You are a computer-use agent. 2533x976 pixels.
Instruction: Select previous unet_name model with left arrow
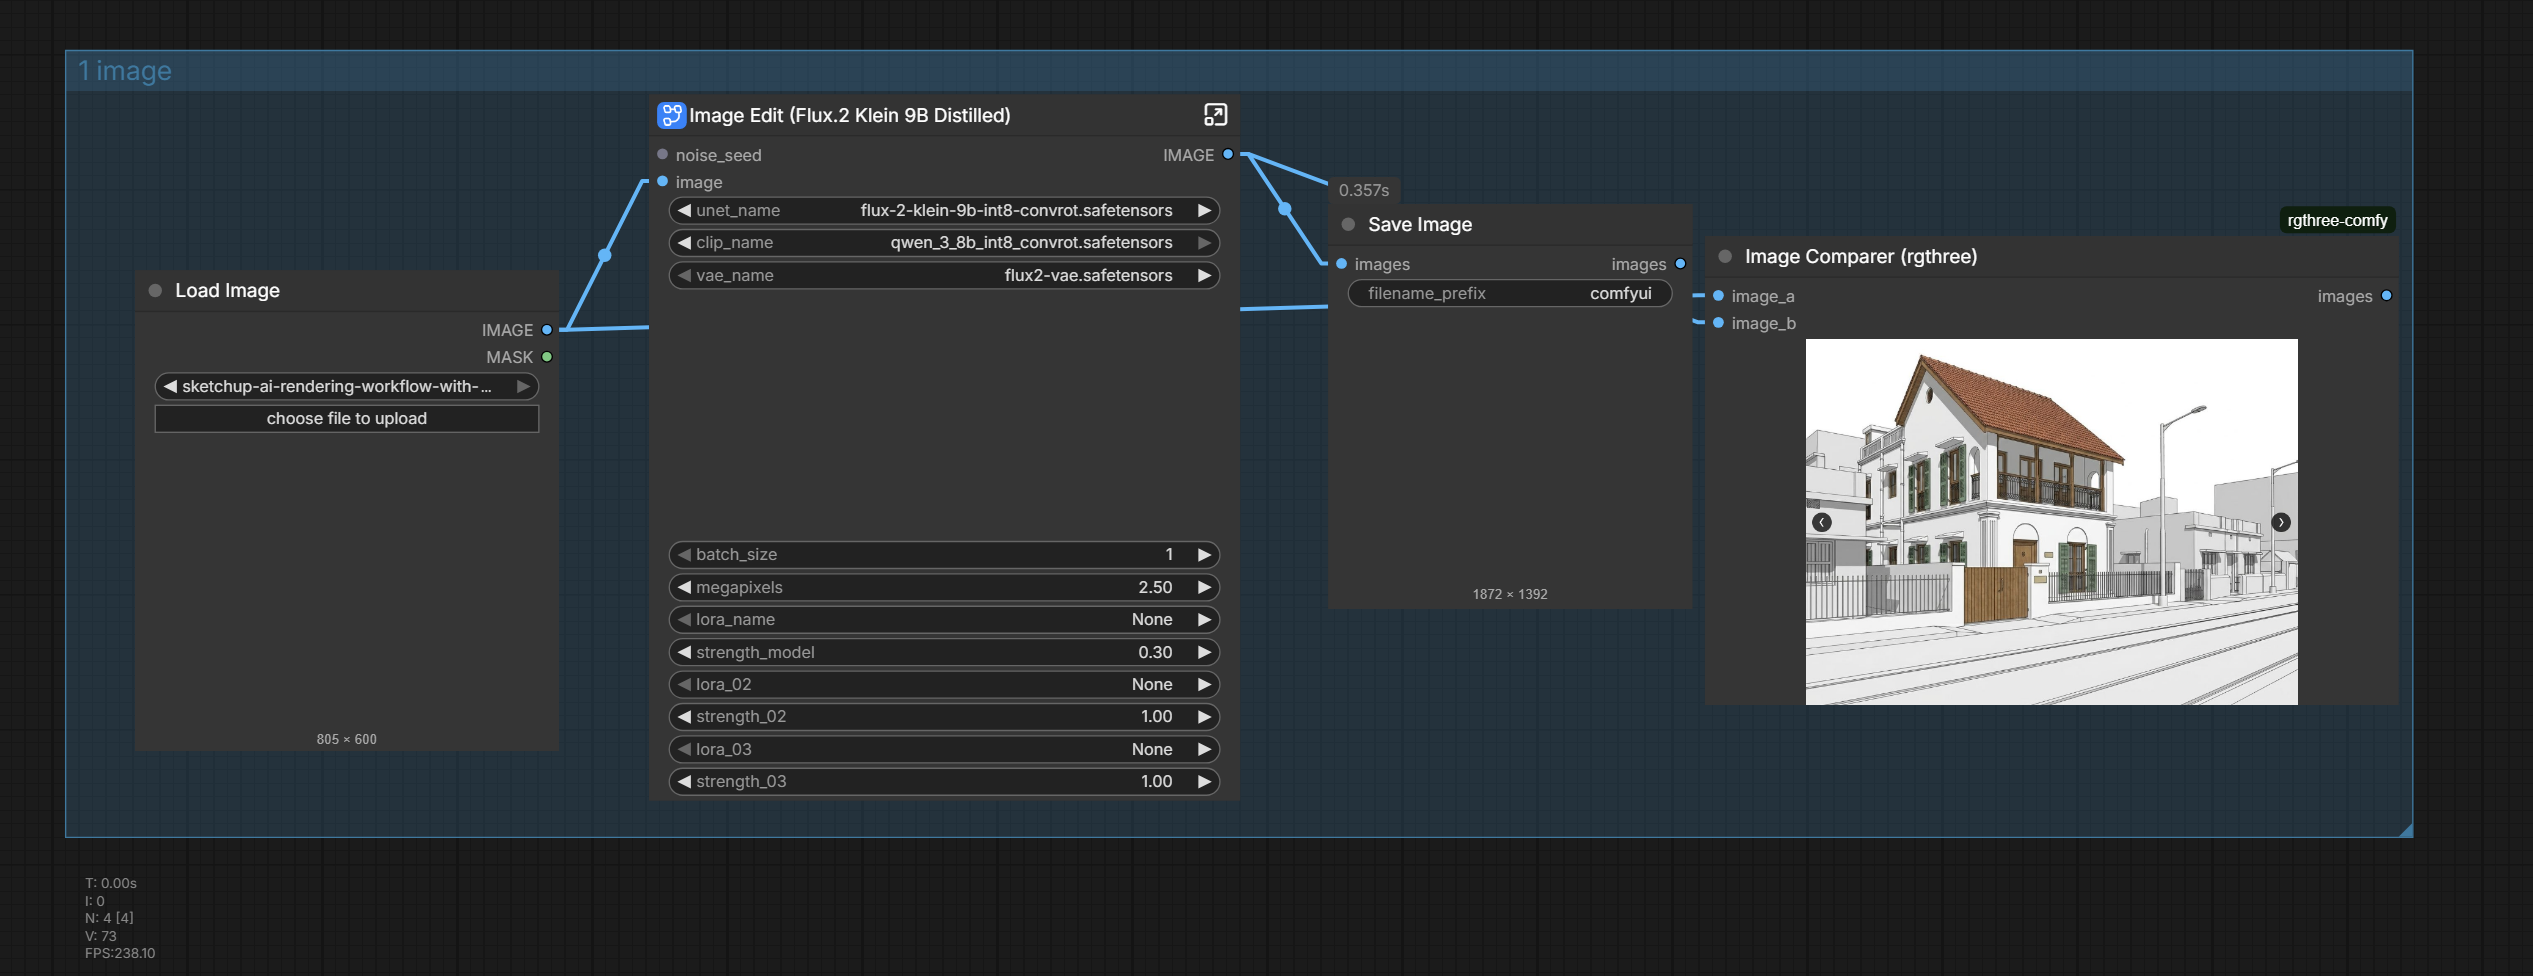tap(684, 211)
